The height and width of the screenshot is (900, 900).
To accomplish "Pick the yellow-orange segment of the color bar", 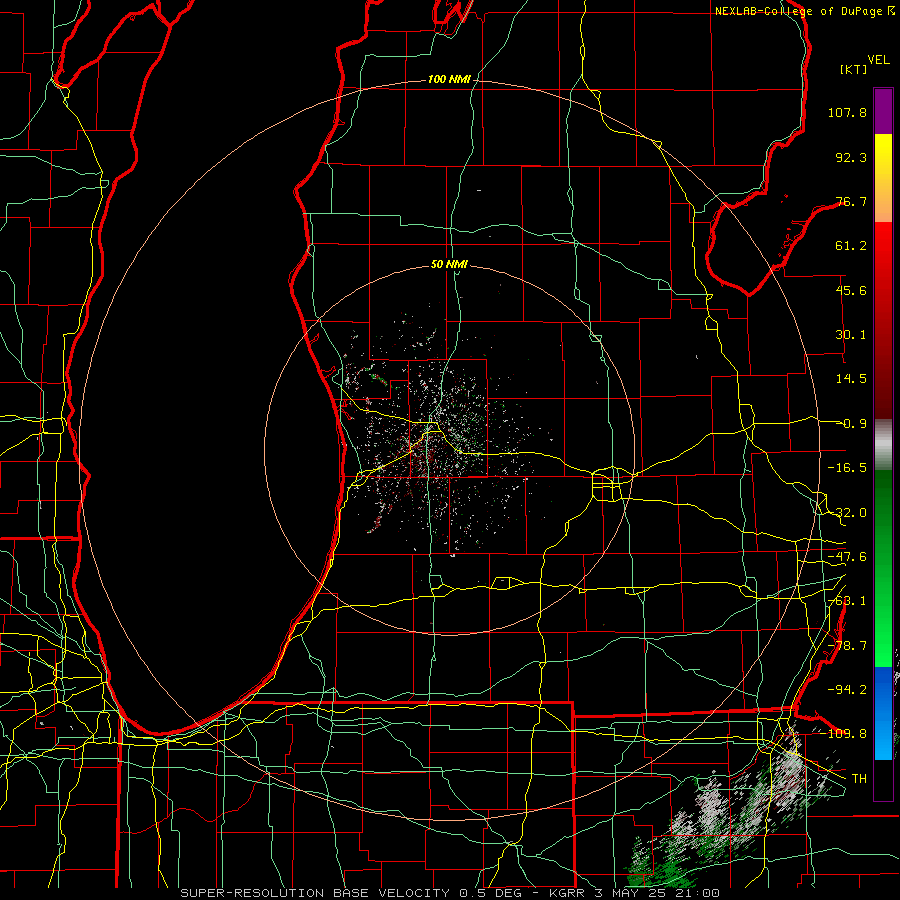I will click(x=883, y=178).
